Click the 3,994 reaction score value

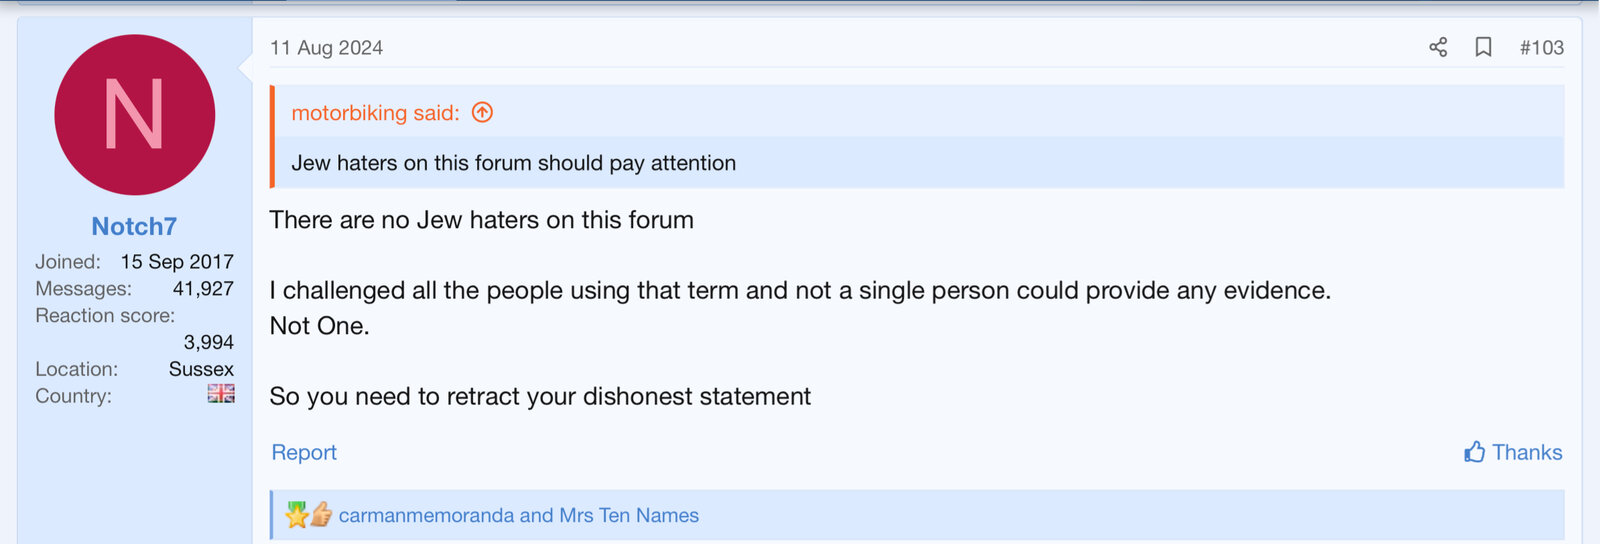[208, 342]
